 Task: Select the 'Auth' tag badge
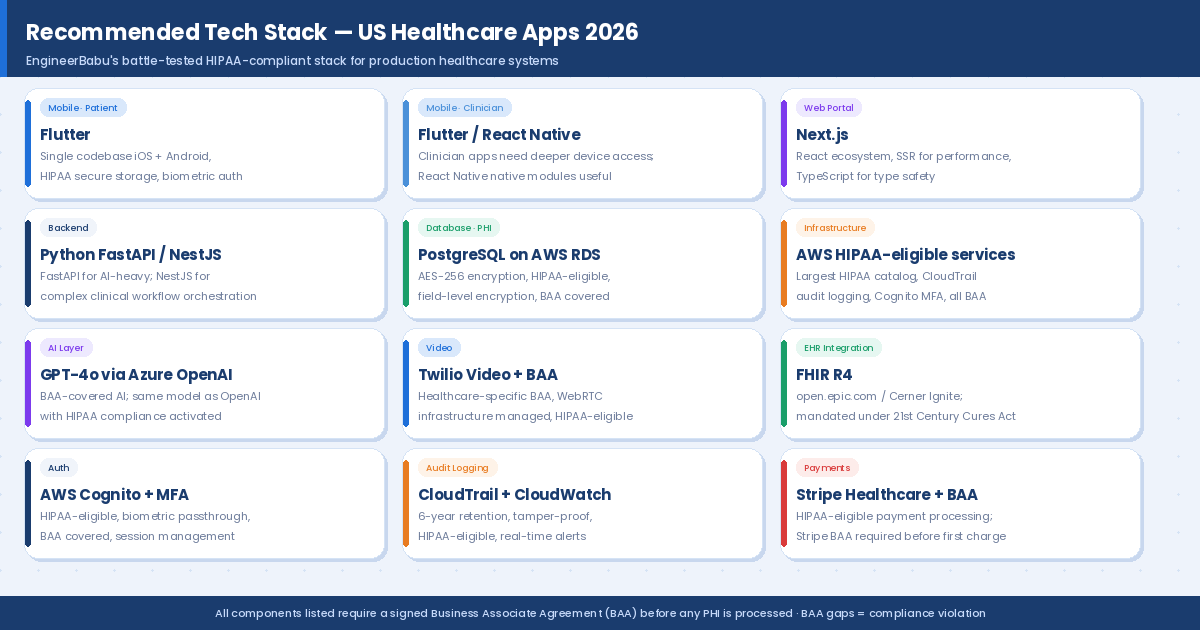[x=59, y=468]
